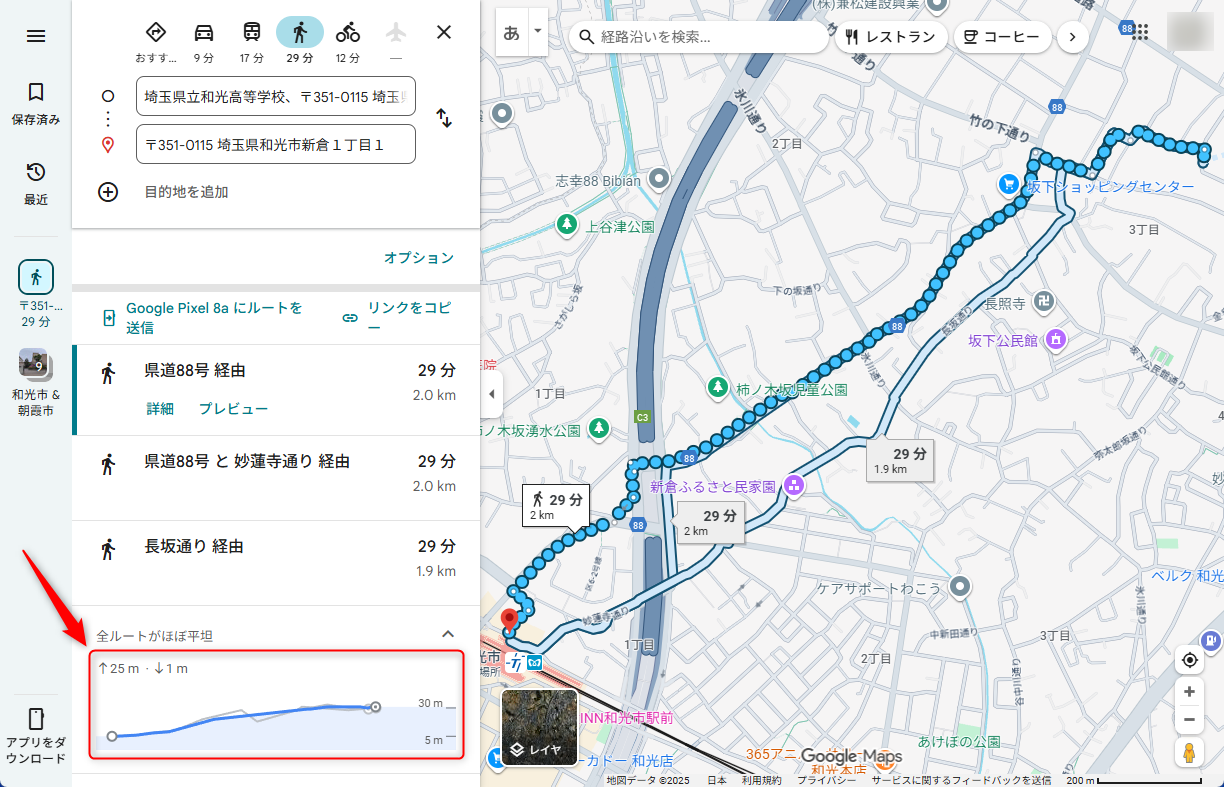Open the main navigation menu

(35, 35)
